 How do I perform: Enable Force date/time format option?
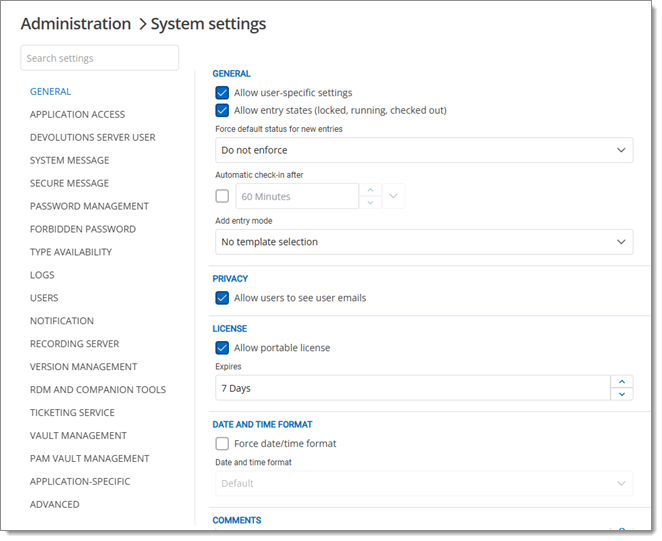(222, 443)
